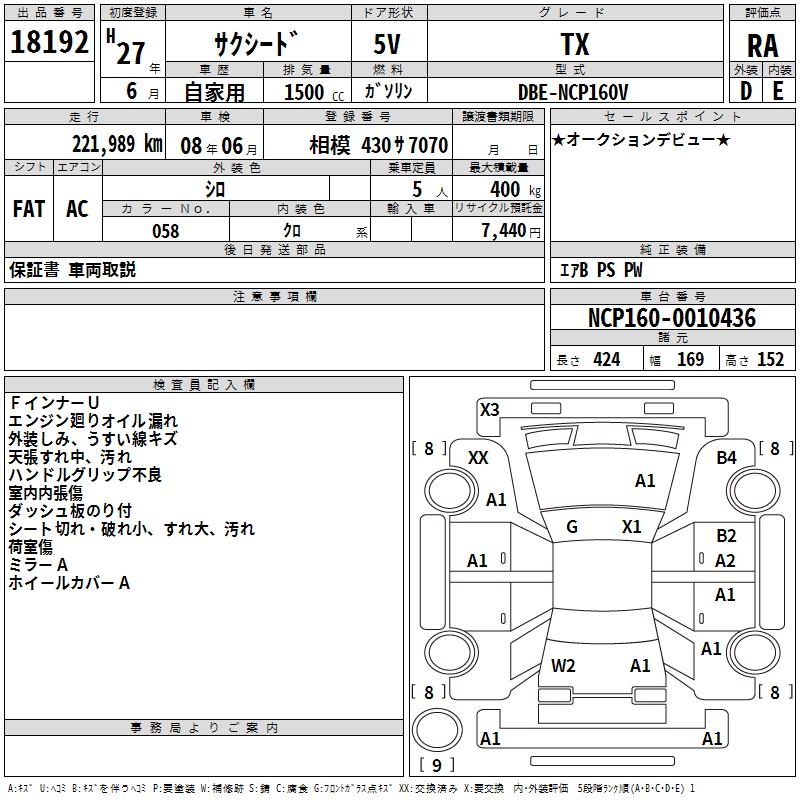Click the B4 dent mark on fender
Viewport: 800px width, 800px height.
pos(726,458)
